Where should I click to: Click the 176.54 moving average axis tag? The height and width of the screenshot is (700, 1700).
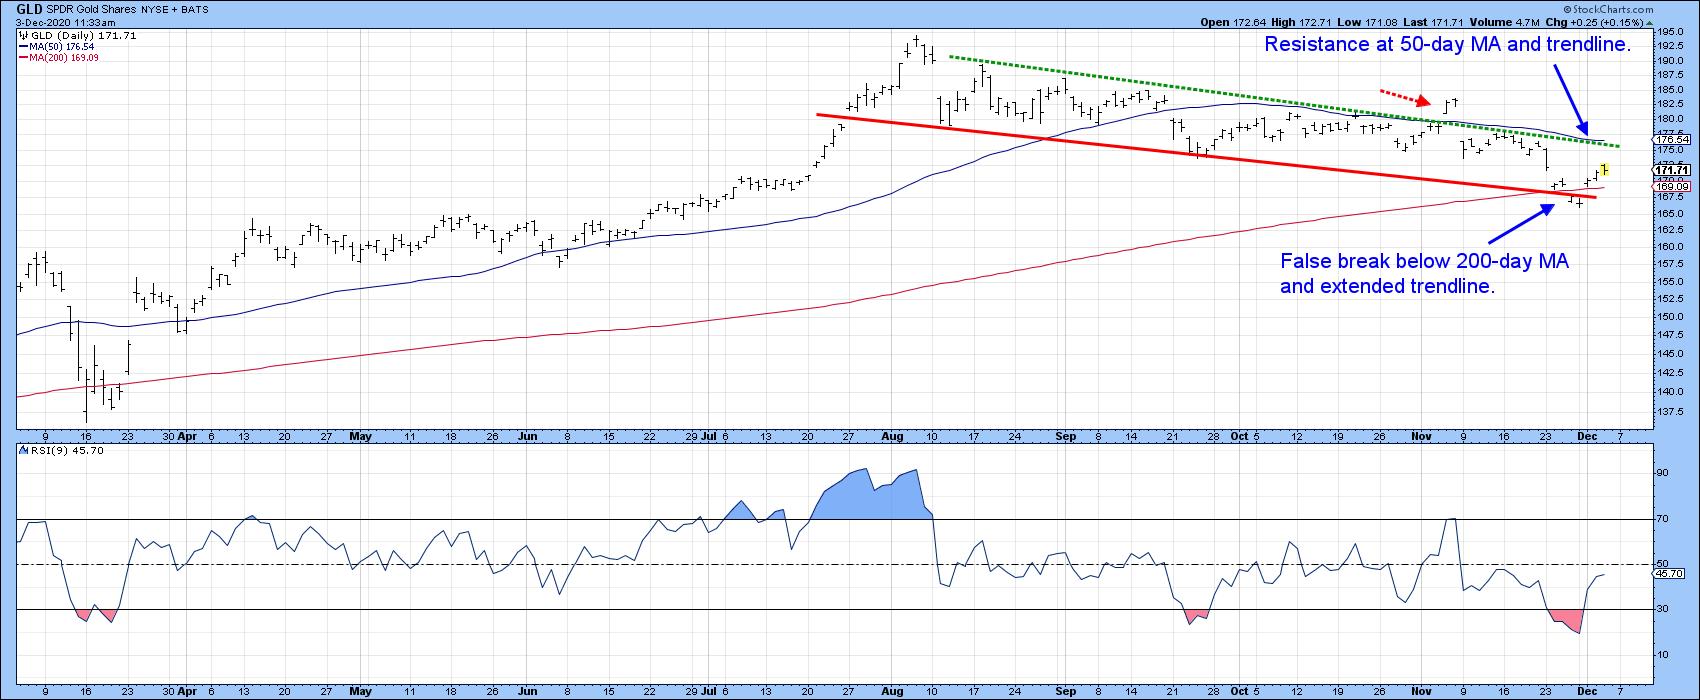coord(1672,140)
